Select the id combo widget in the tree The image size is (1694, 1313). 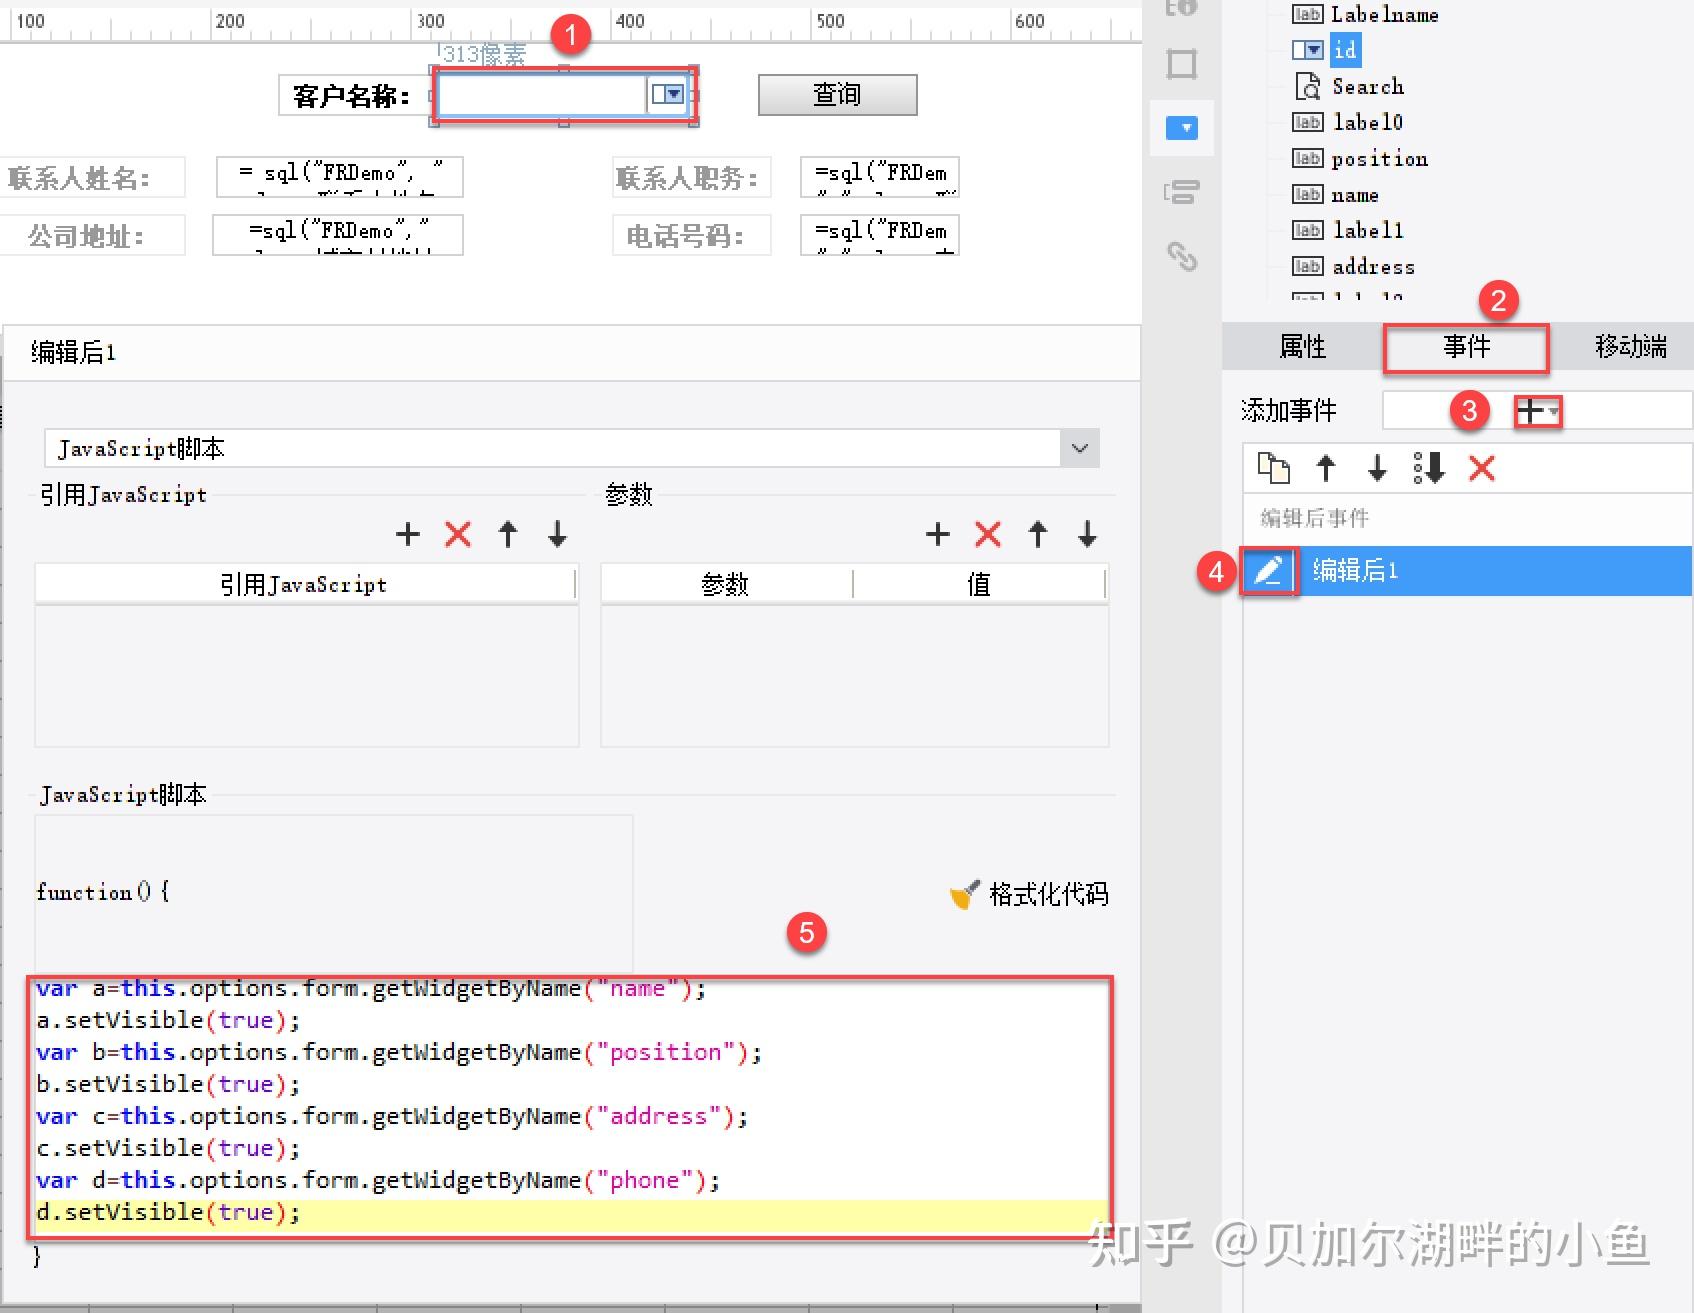1345,49
